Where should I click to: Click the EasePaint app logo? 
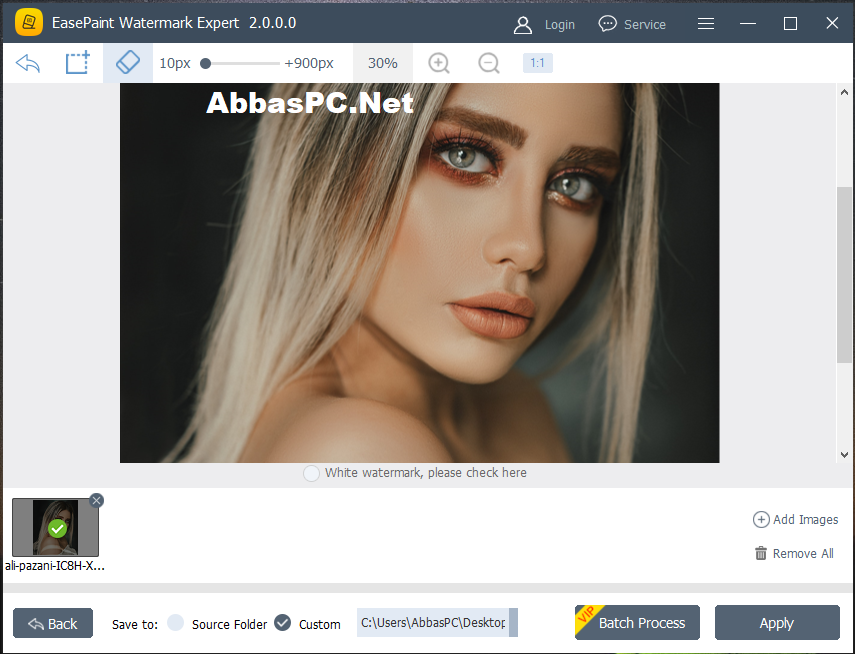point(29,22)
